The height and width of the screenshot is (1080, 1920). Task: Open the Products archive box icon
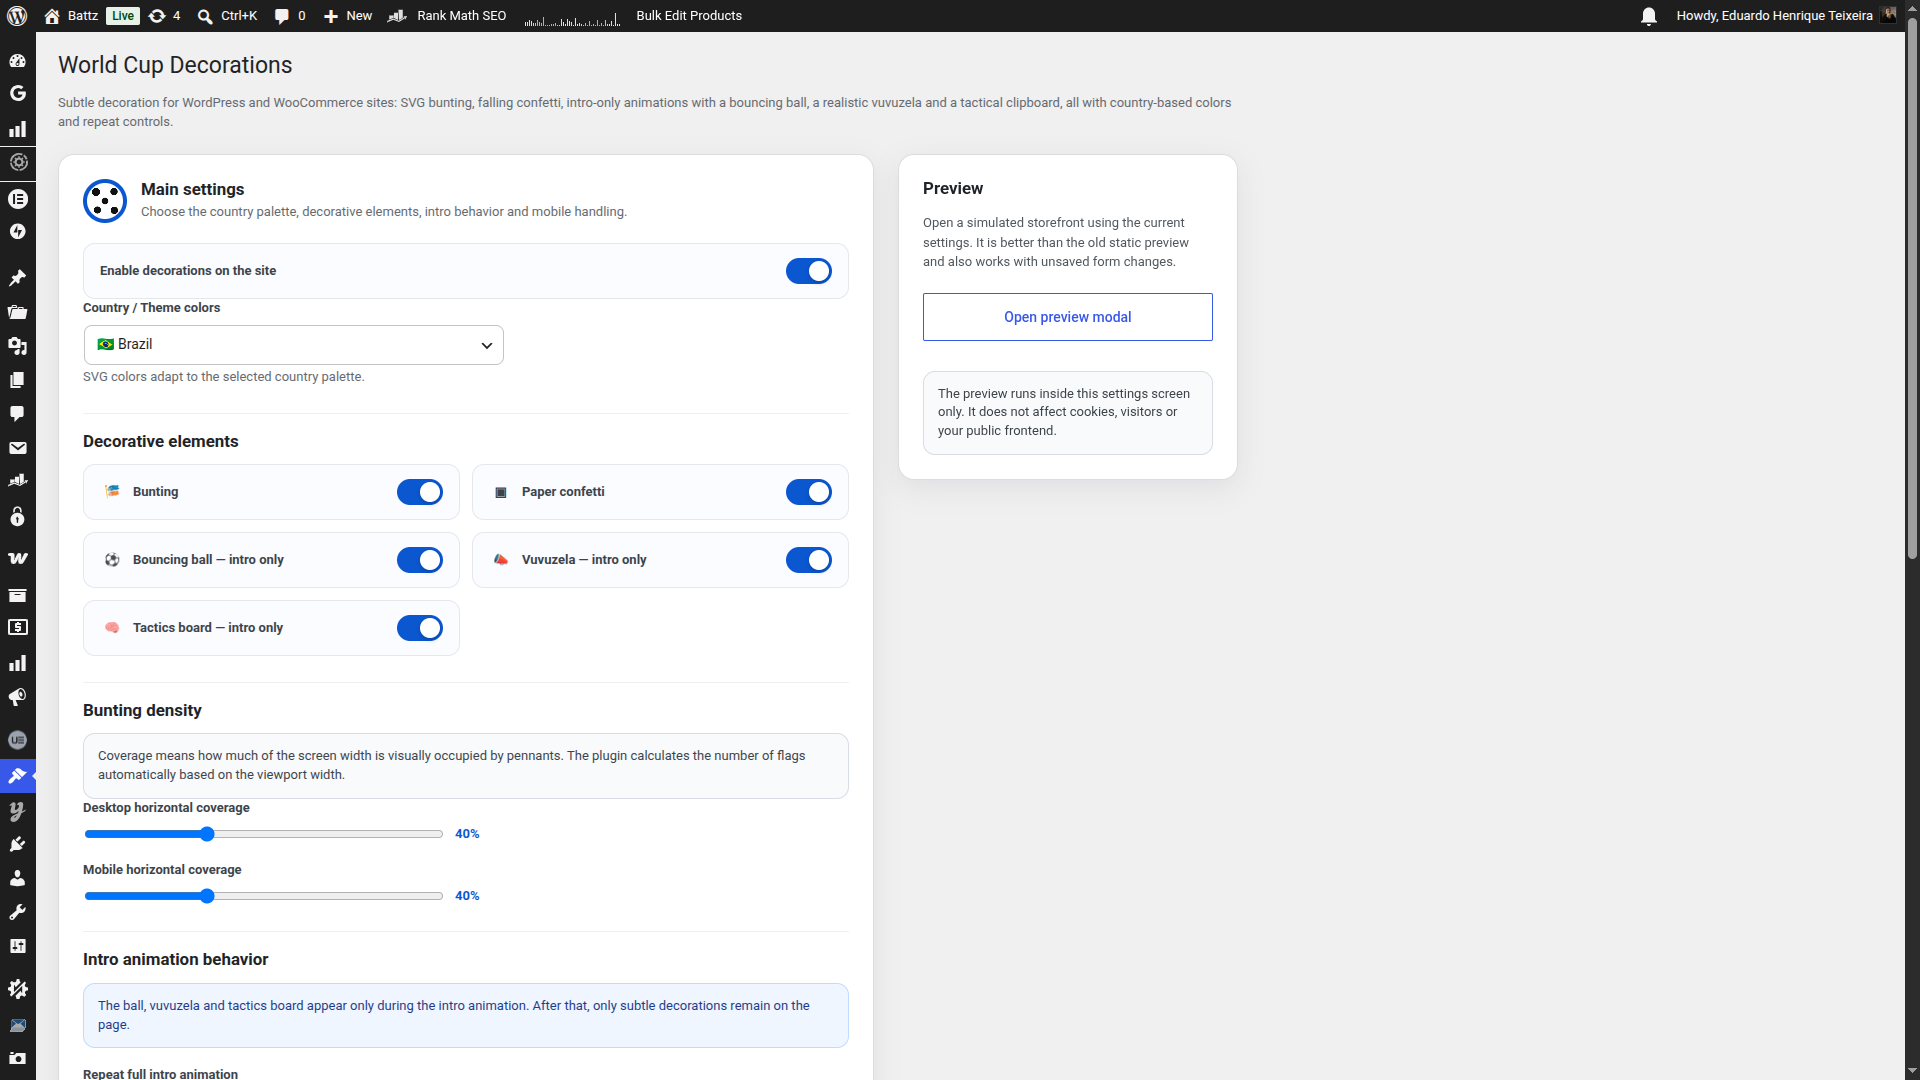(17, 595)
